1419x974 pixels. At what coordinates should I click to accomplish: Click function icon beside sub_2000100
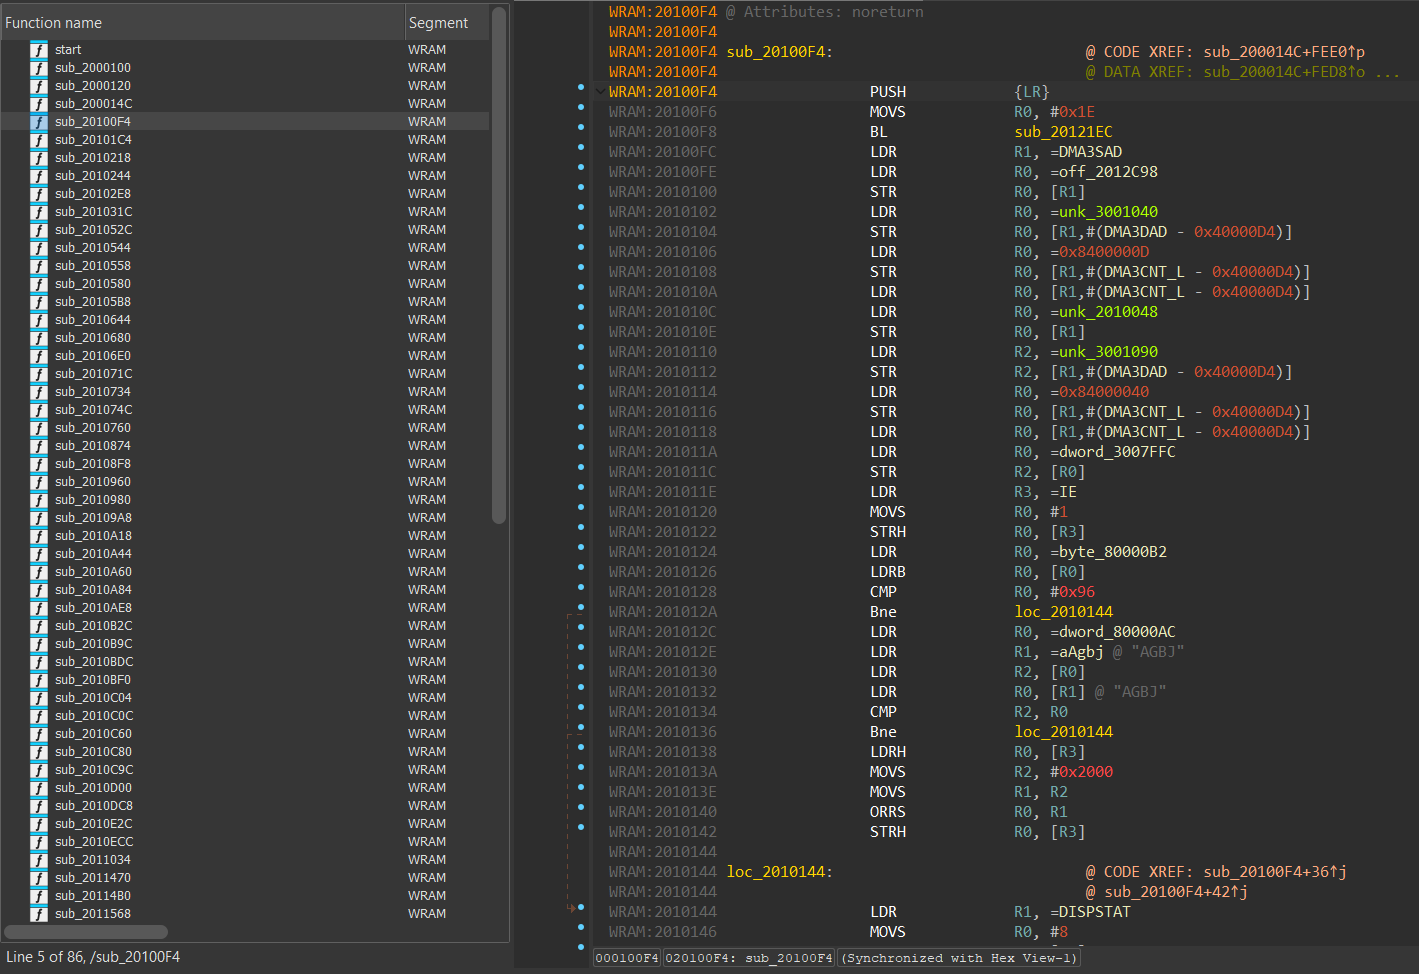(x=39, y=68)
